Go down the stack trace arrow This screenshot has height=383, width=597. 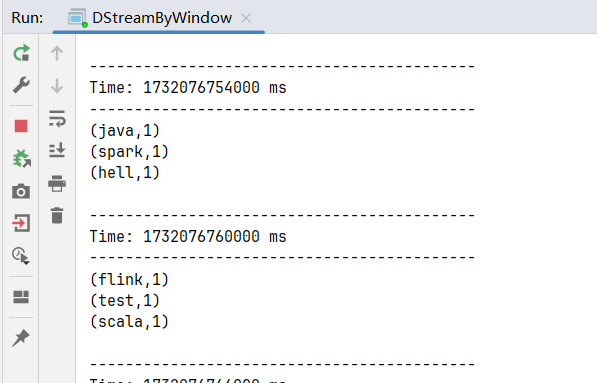click(57, 86)
